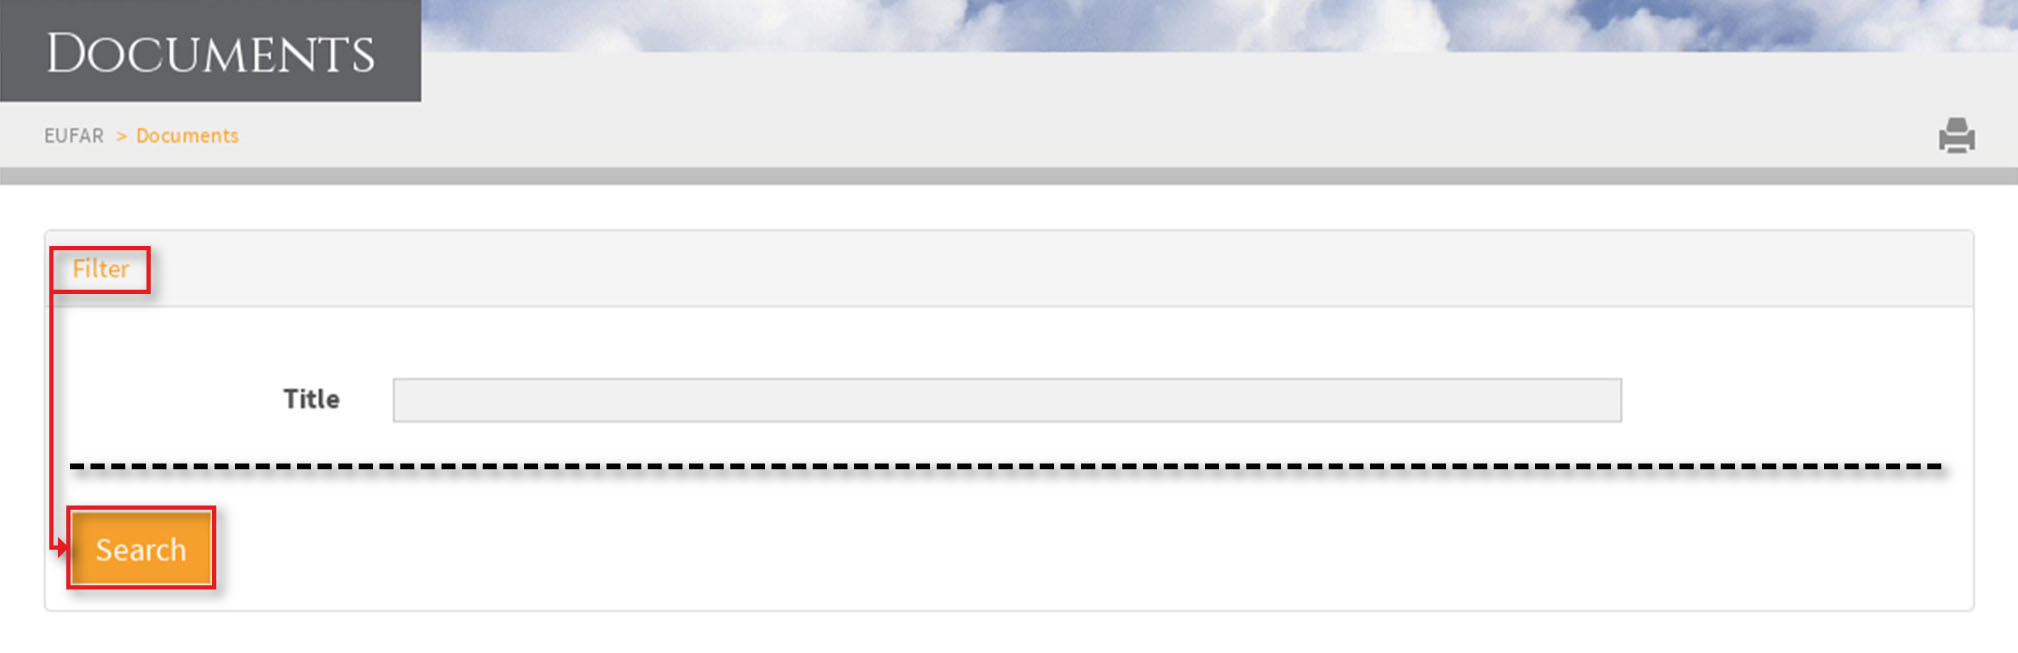Place the cursor in the document Title box

[x=1007, y=400]
